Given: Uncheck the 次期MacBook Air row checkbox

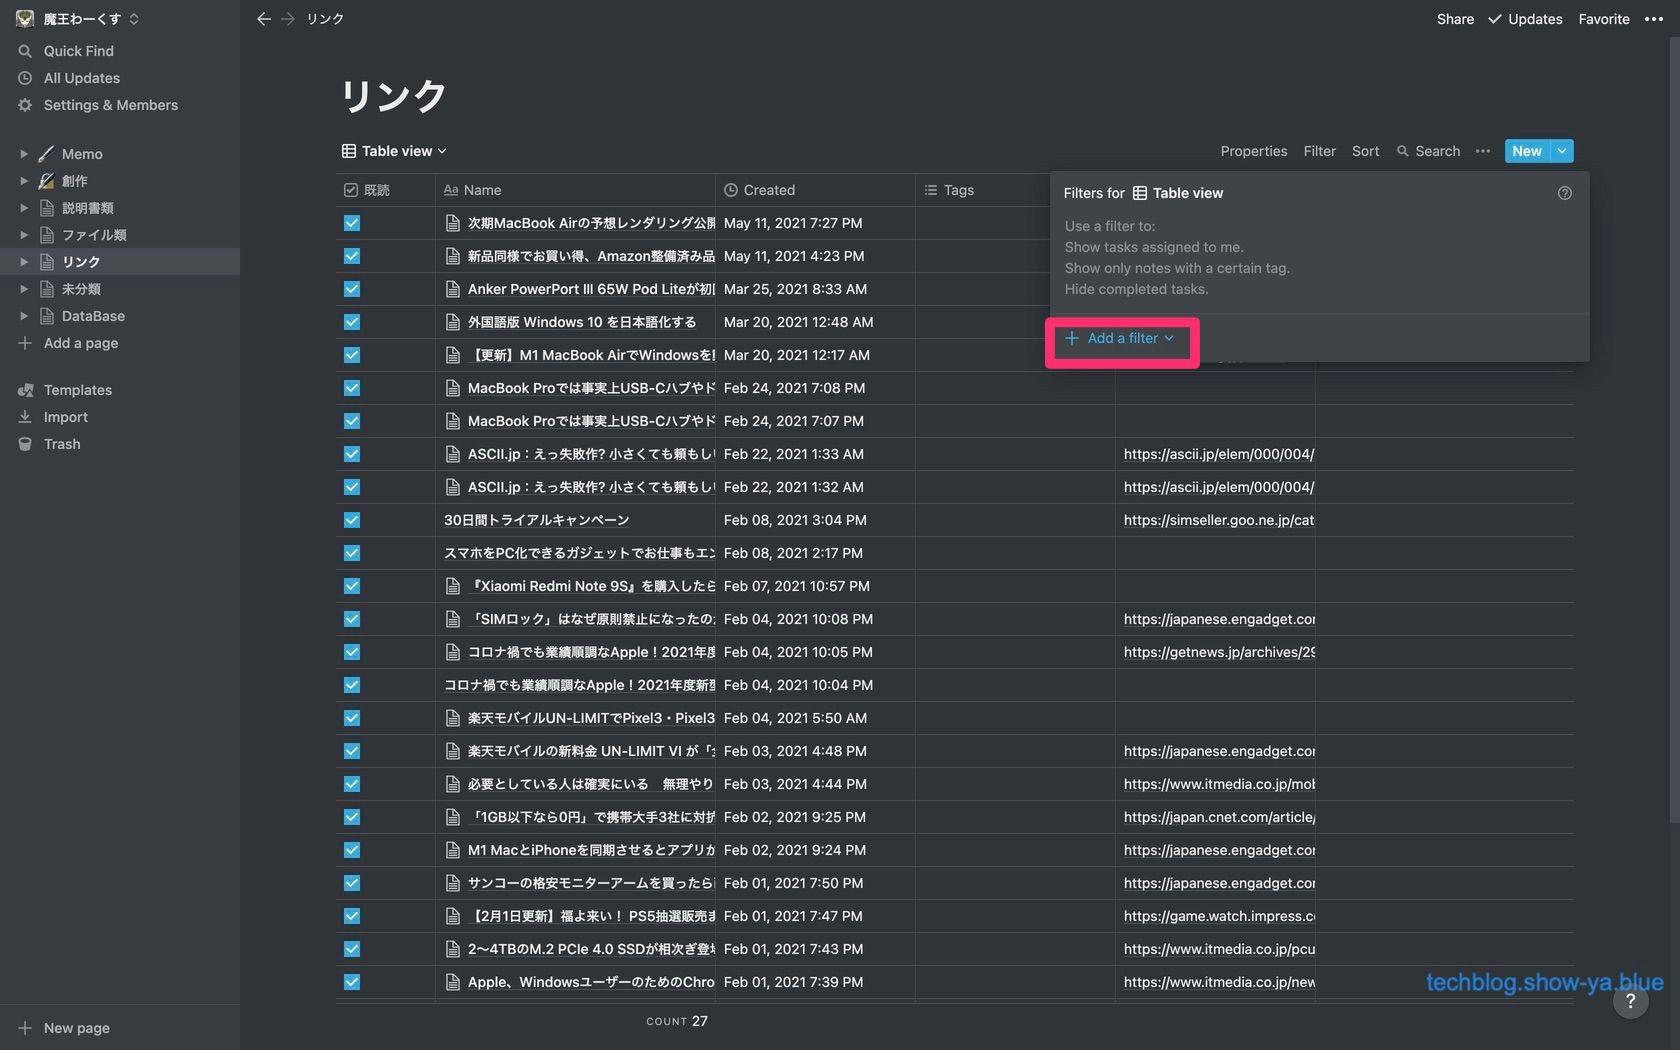Looking at the screenshot, I should click(352, 223).
